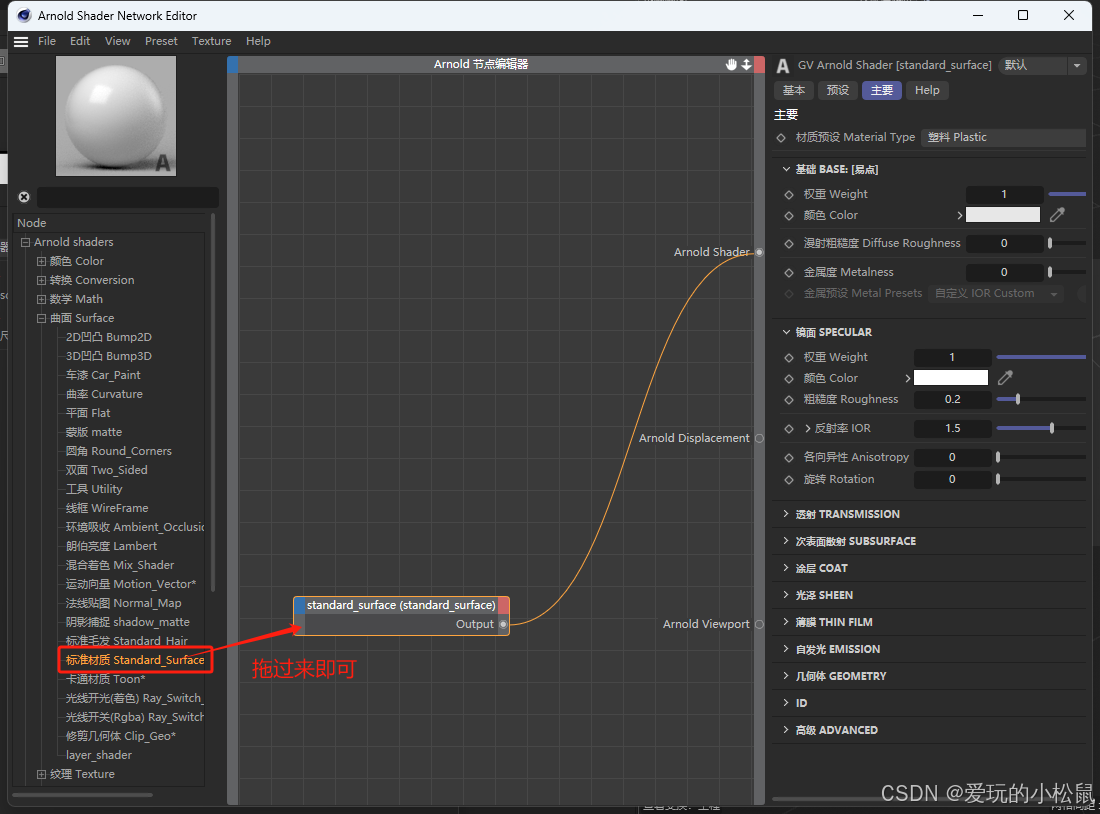Switch to the 预设 tab
Screen dimensions: 1100x814
pos(838,91)
